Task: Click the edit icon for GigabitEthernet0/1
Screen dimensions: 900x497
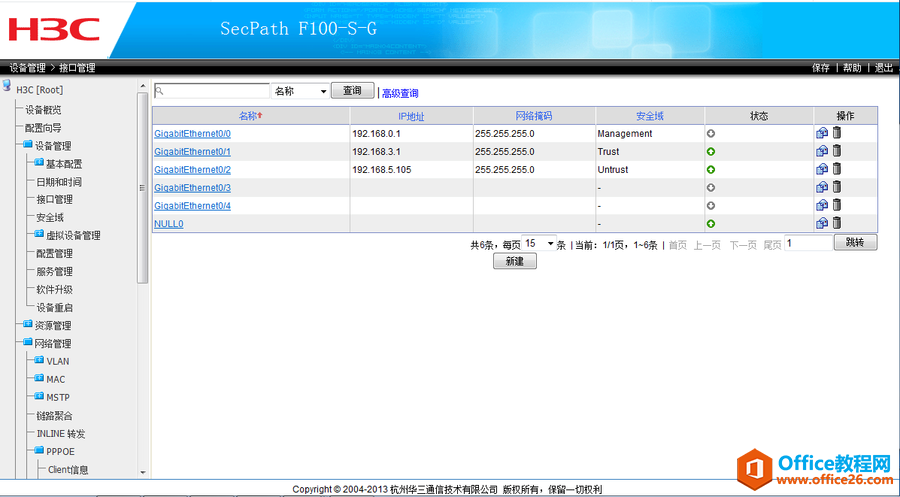Action: pos(822,151)
